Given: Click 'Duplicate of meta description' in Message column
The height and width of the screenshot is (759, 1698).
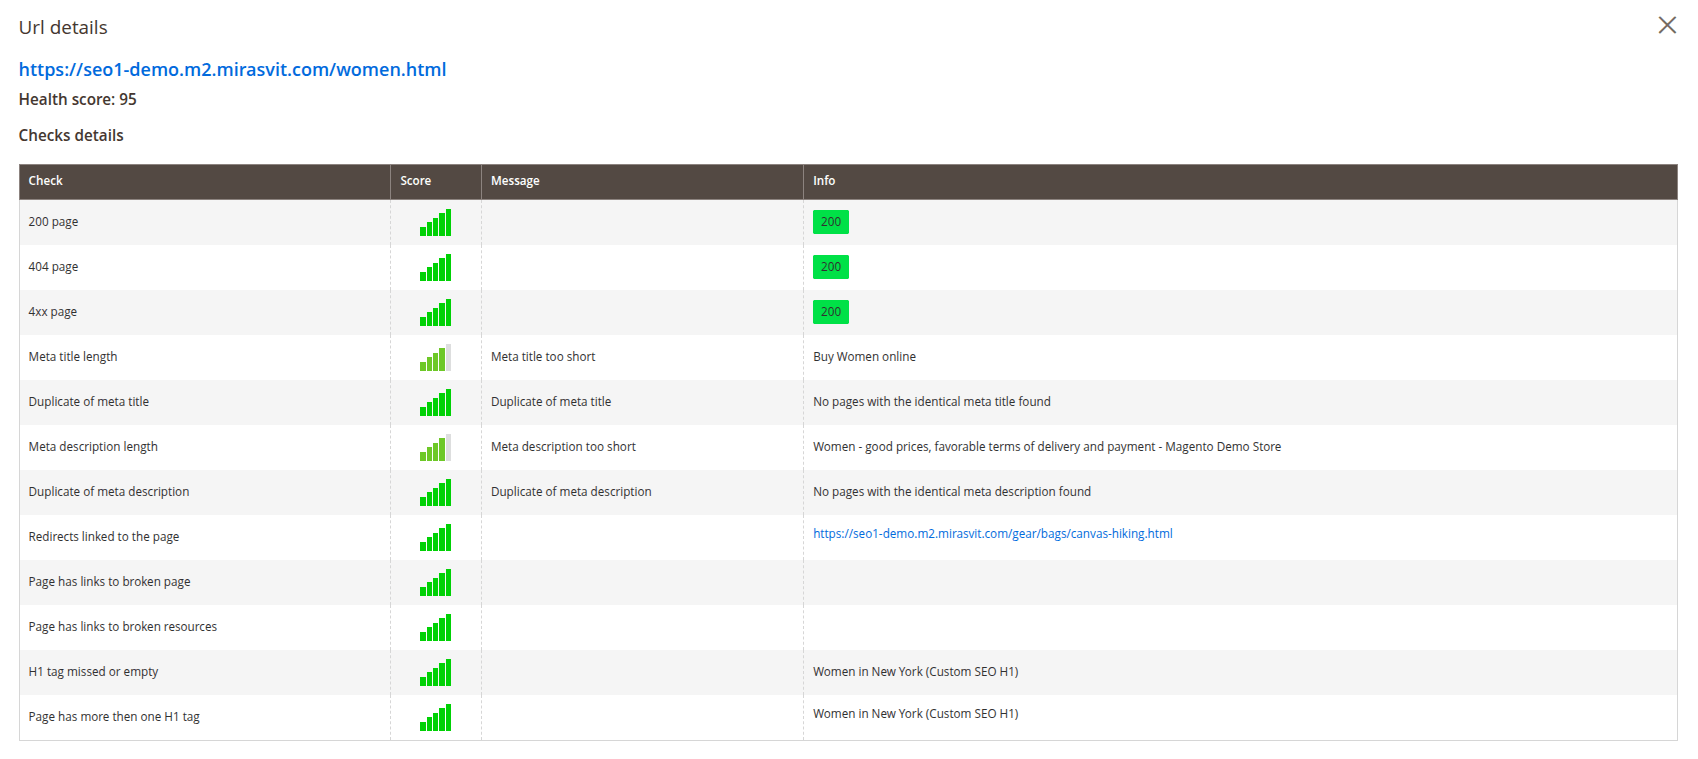Looking at the screenshot, I should pos(571,492).
